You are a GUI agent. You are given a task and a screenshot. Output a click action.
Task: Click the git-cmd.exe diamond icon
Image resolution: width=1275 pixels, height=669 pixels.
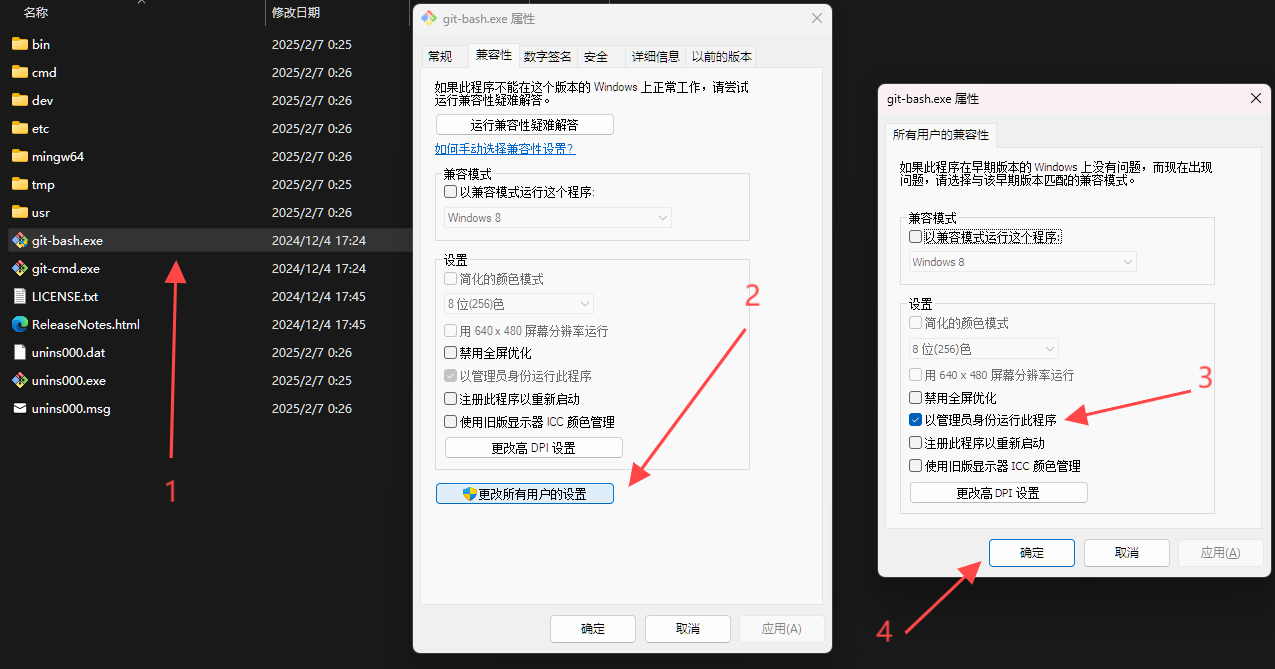click(x=18, y=268)
